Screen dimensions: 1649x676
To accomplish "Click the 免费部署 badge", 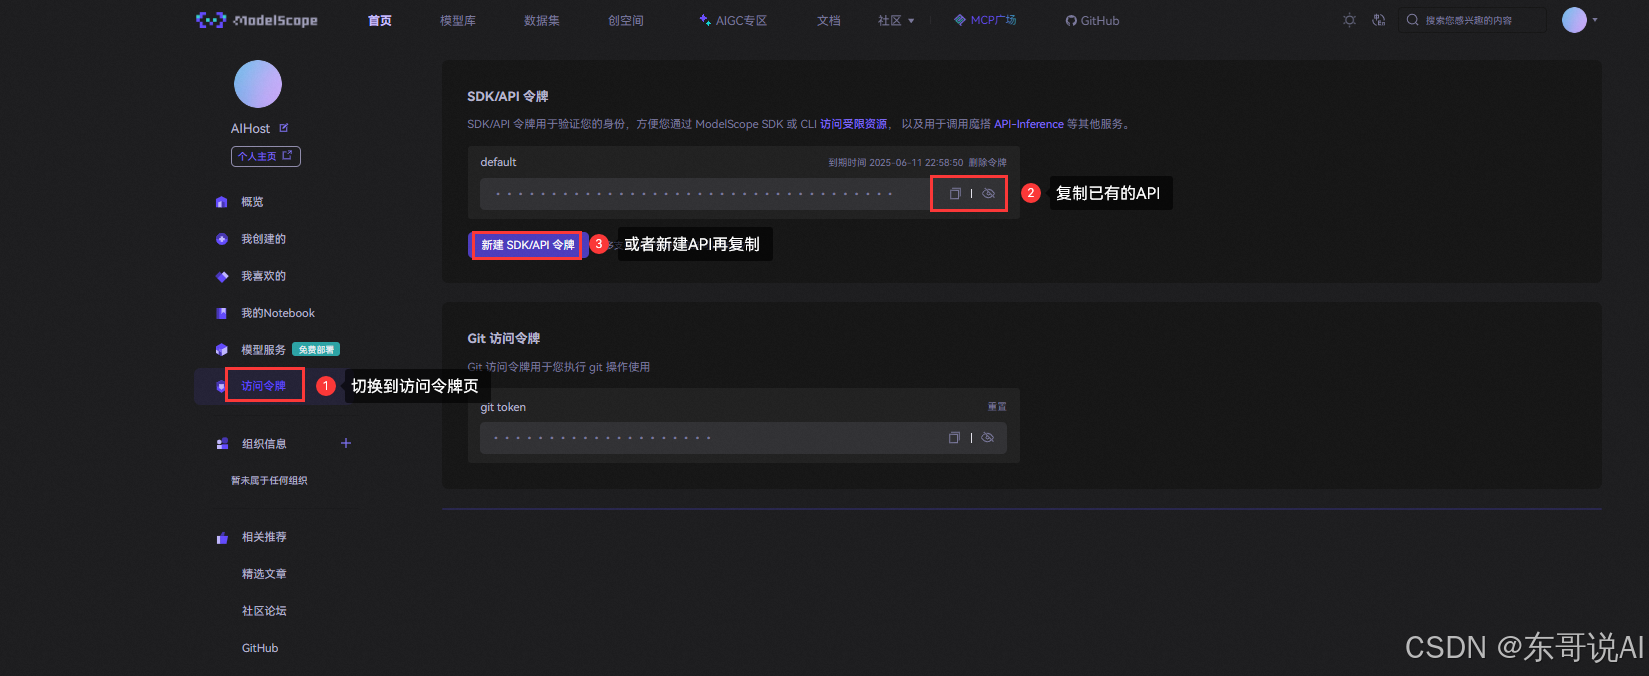I will pos(316,350).
